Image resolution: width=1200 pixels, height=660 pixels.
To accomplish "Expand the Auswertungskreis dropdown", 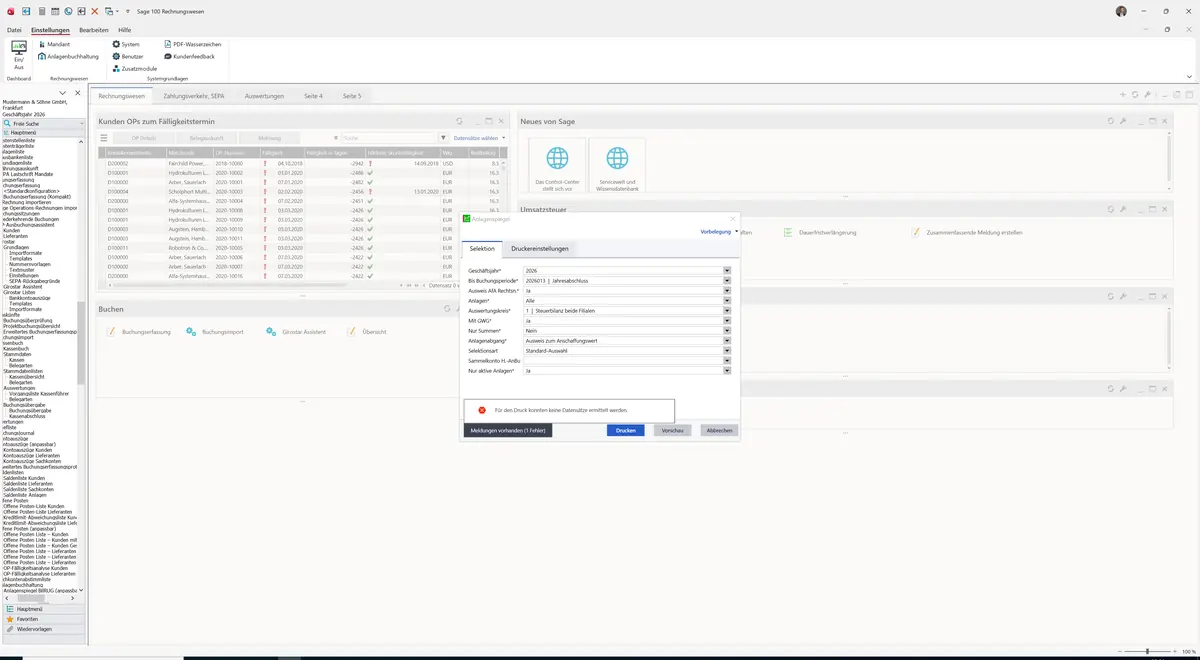I will pos(727,311).
